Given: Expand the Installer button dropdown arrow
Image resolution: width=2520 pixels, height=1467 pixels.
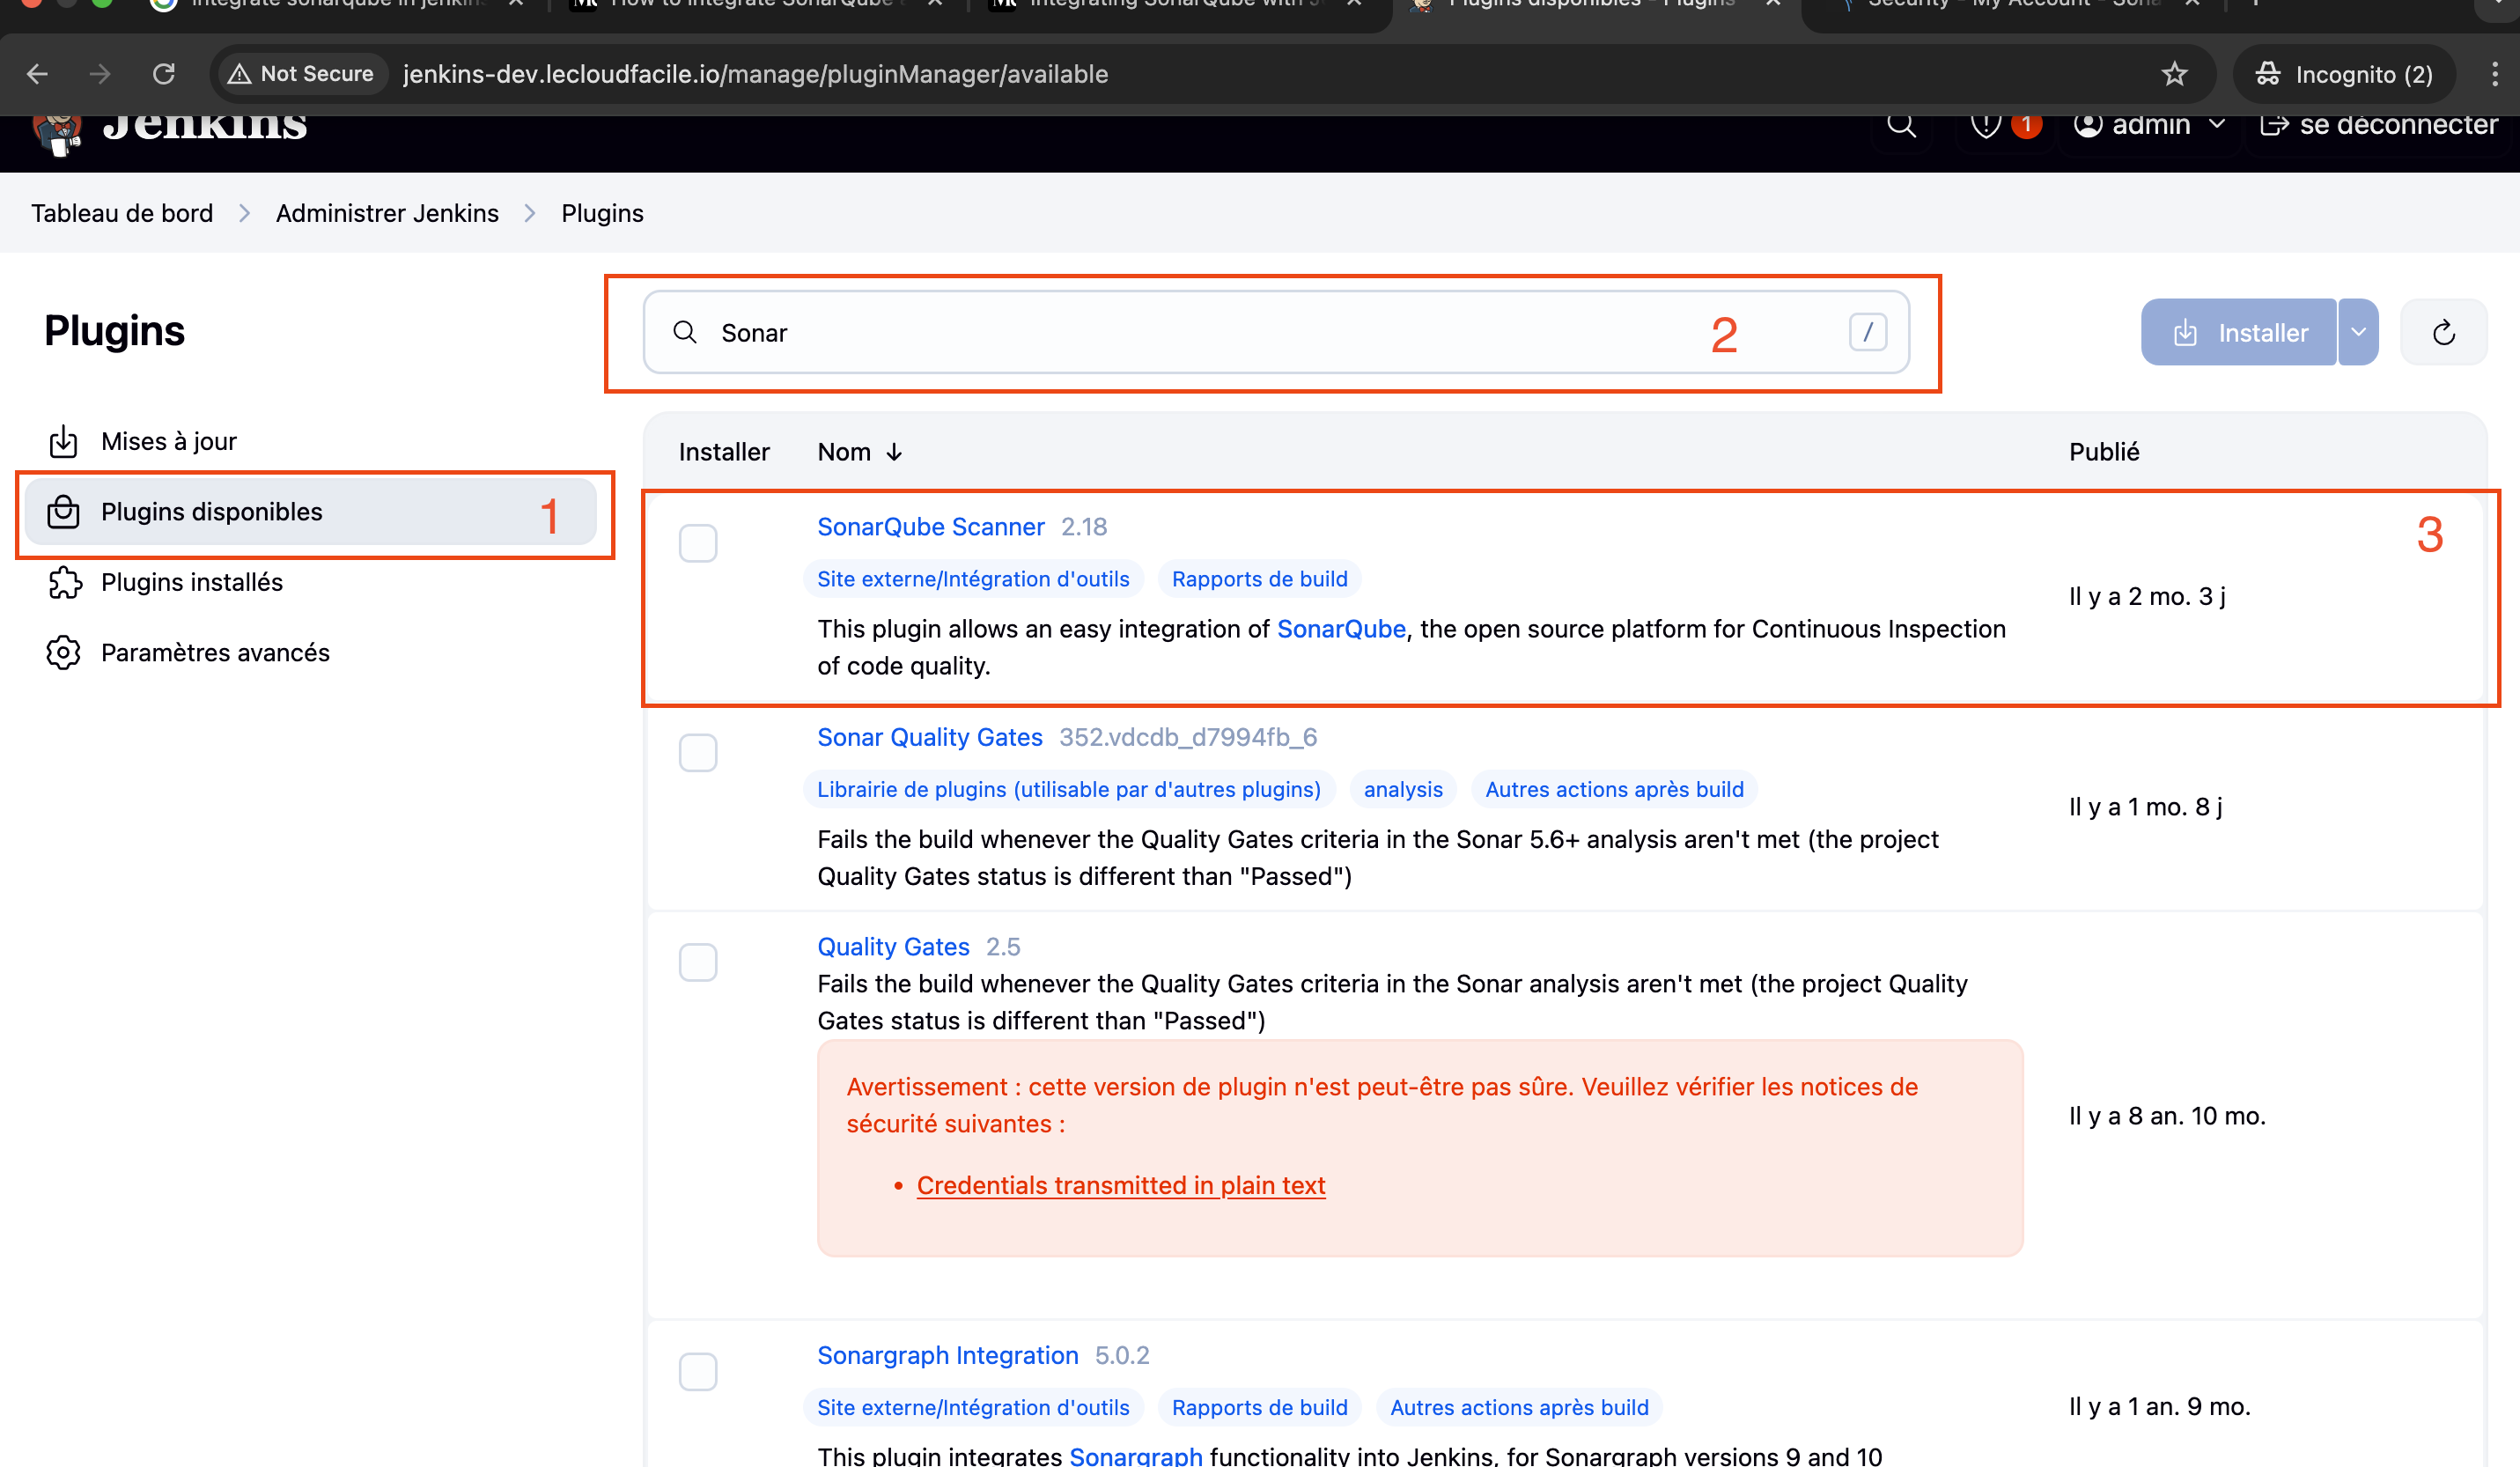Looking at the screenshot, I should [x=2358, y=332].
